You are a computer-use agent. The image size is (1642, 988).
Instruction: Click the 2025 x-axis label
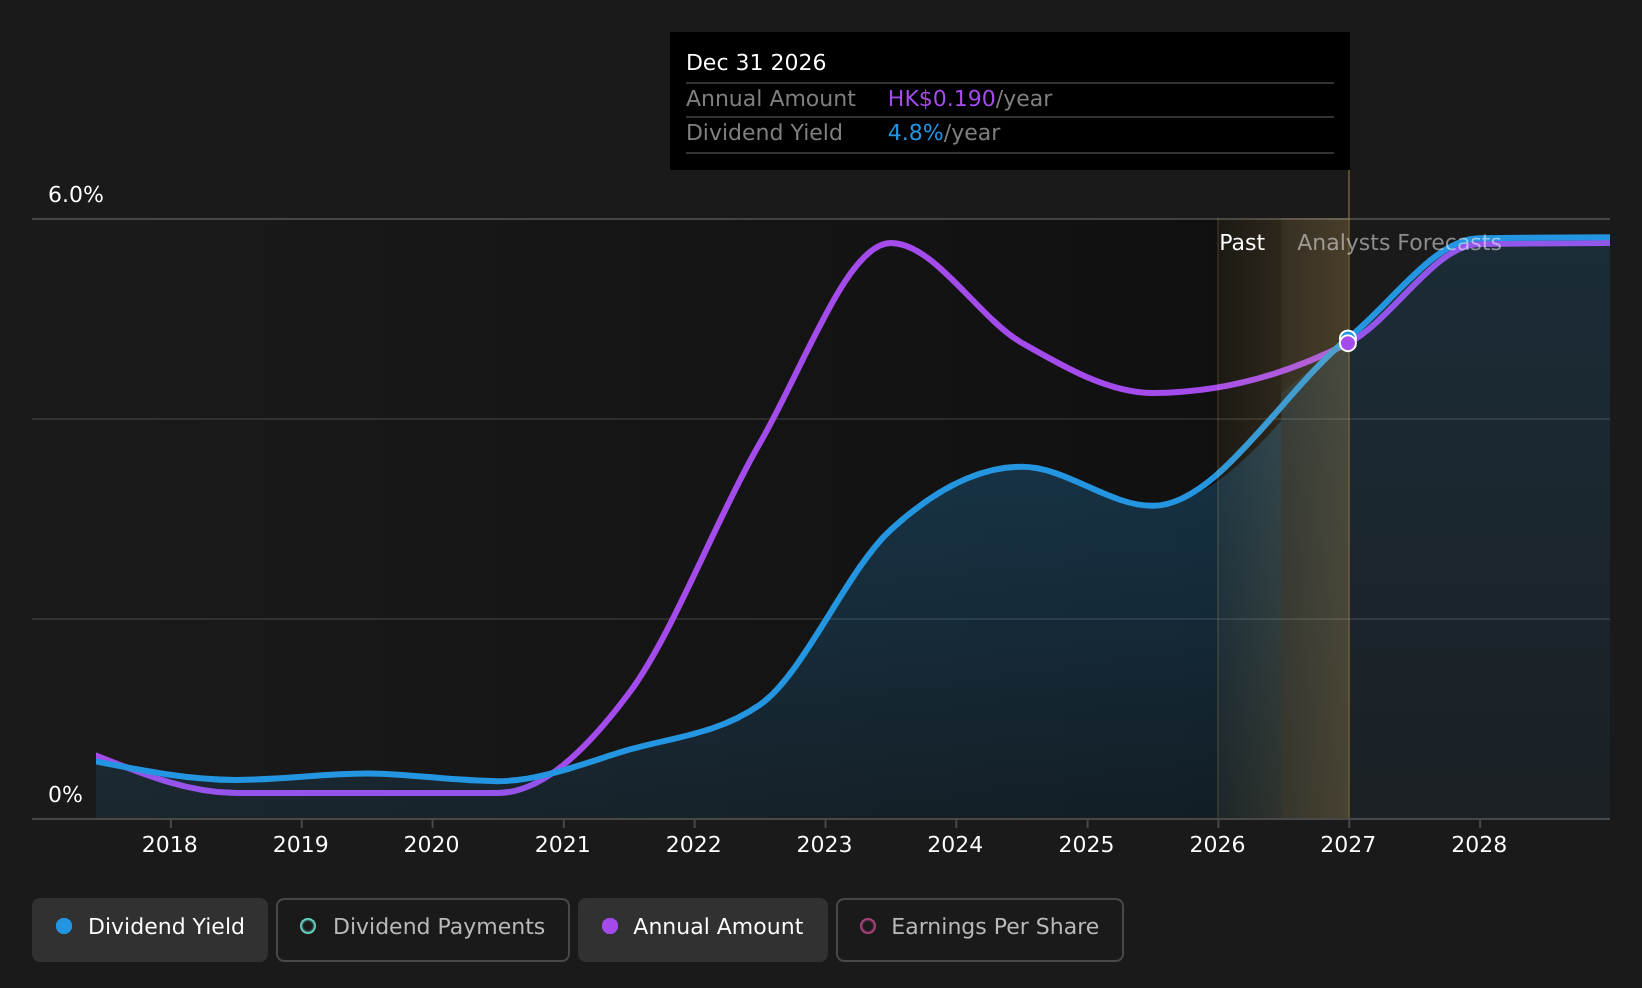pyautogui.click(x=1087, y=845)
